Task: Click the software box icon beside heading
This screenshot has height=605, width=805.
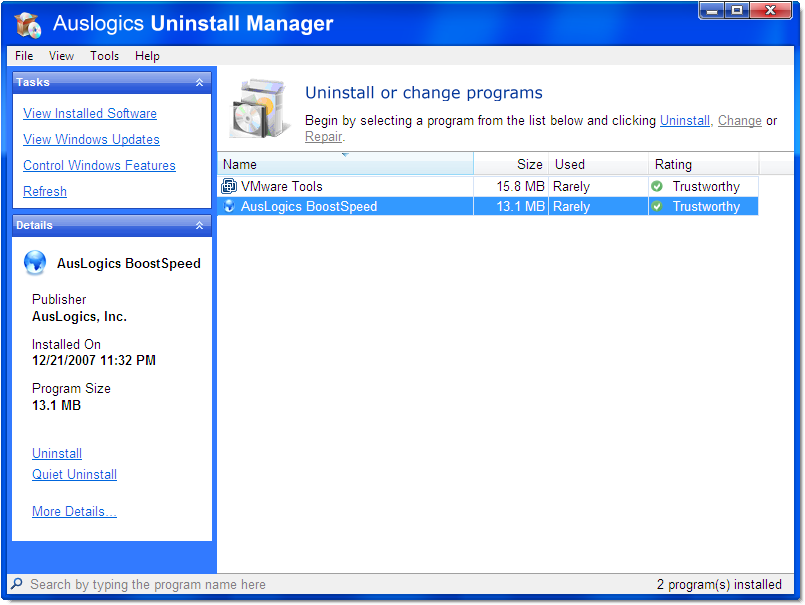Action: 260,109
